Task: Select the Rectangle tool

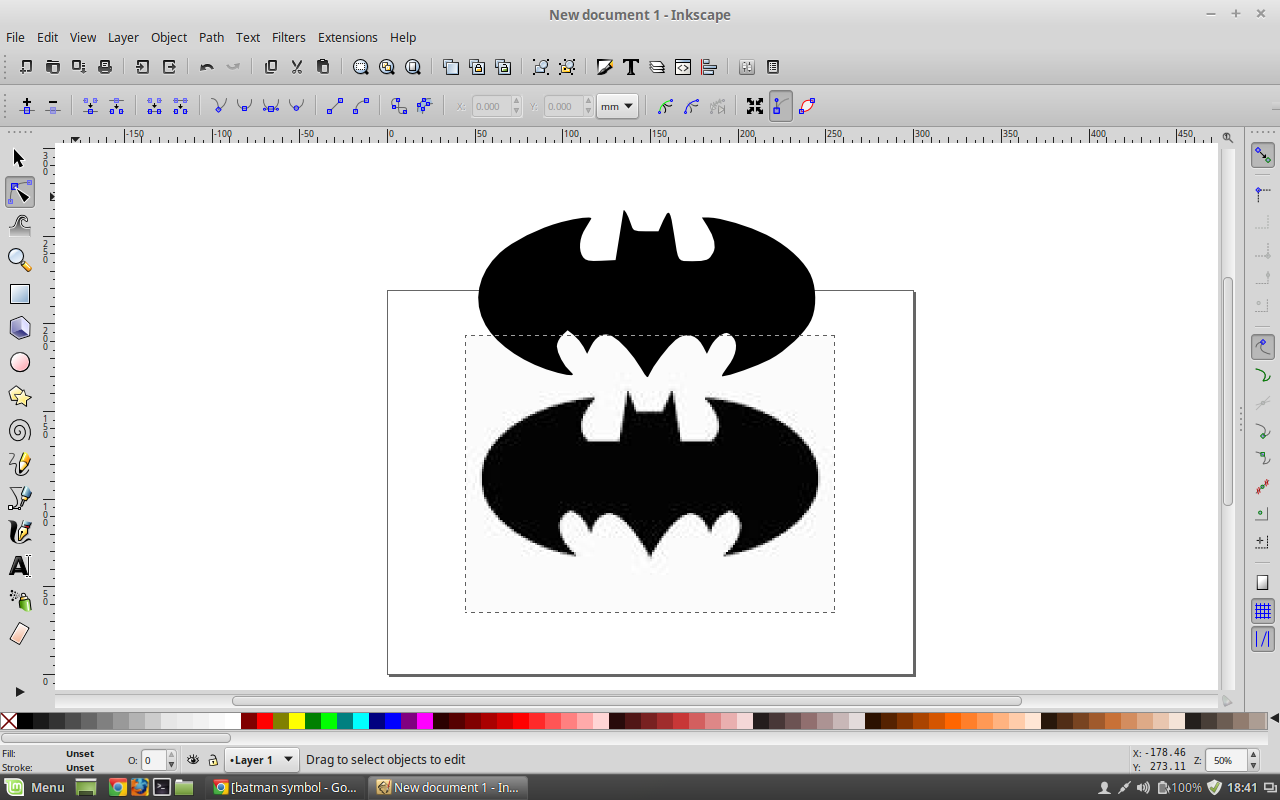Action: coord(19,294)
